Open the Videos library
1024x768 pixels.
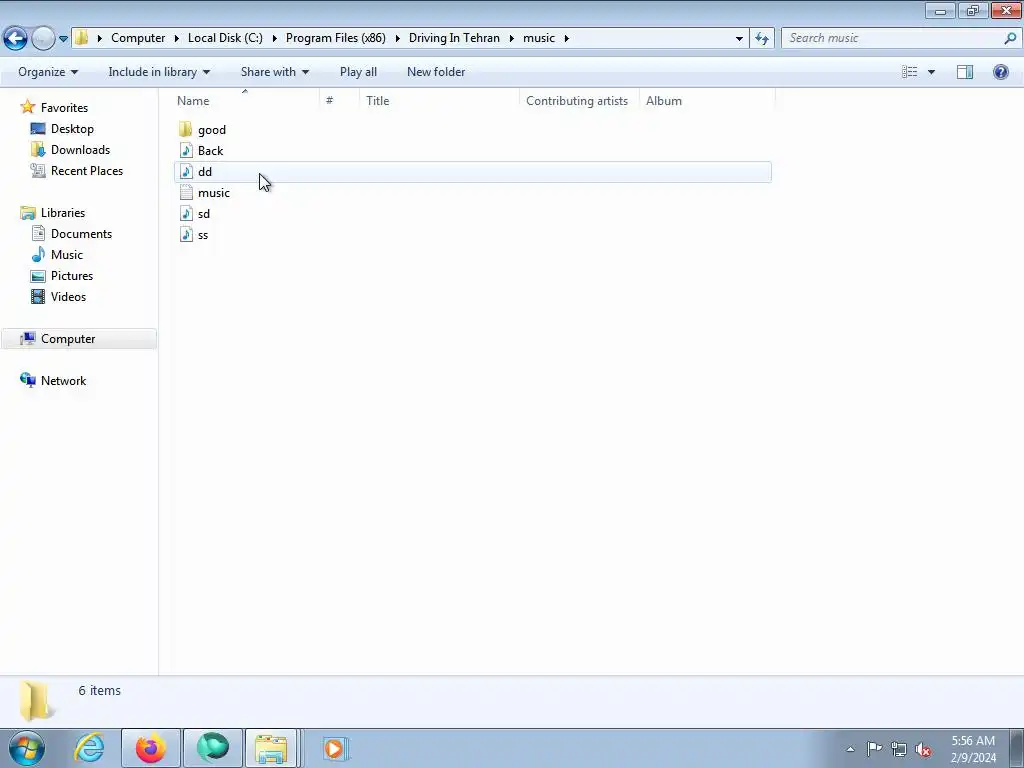(68, 296)
